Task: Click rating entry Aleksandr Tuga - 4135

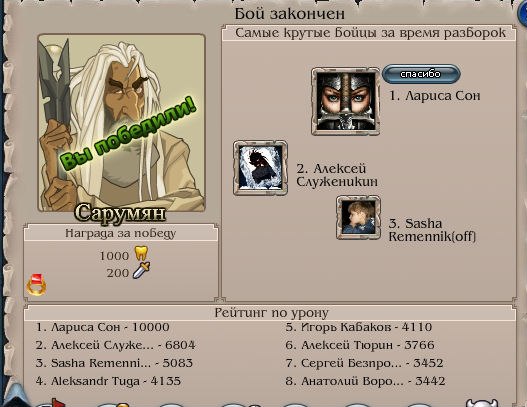Action: (x=108, y=381)
